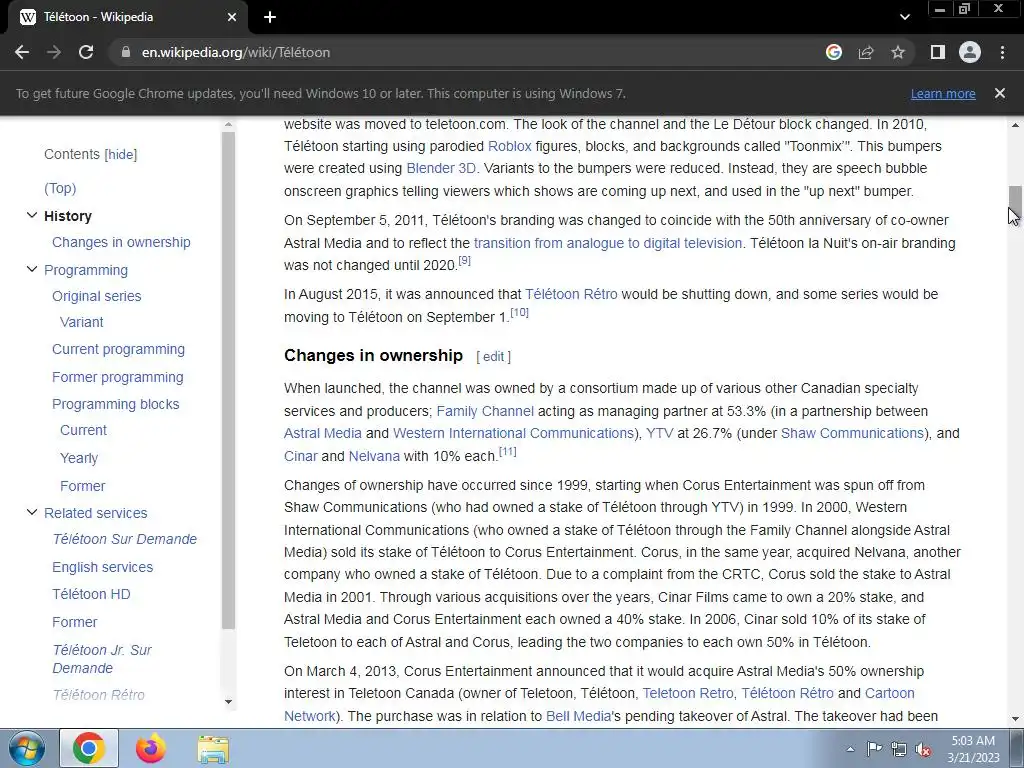
Task: Open the Chrome profile avatar
Action: pyautogui.click(x=970, y=52)
